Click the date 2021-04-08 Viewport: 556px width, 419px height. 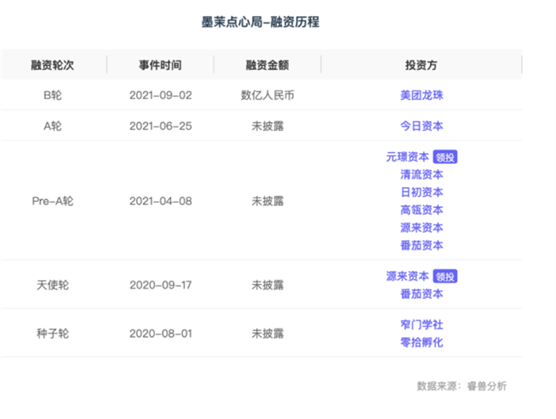pyautogui.click(x=161, y=201)
